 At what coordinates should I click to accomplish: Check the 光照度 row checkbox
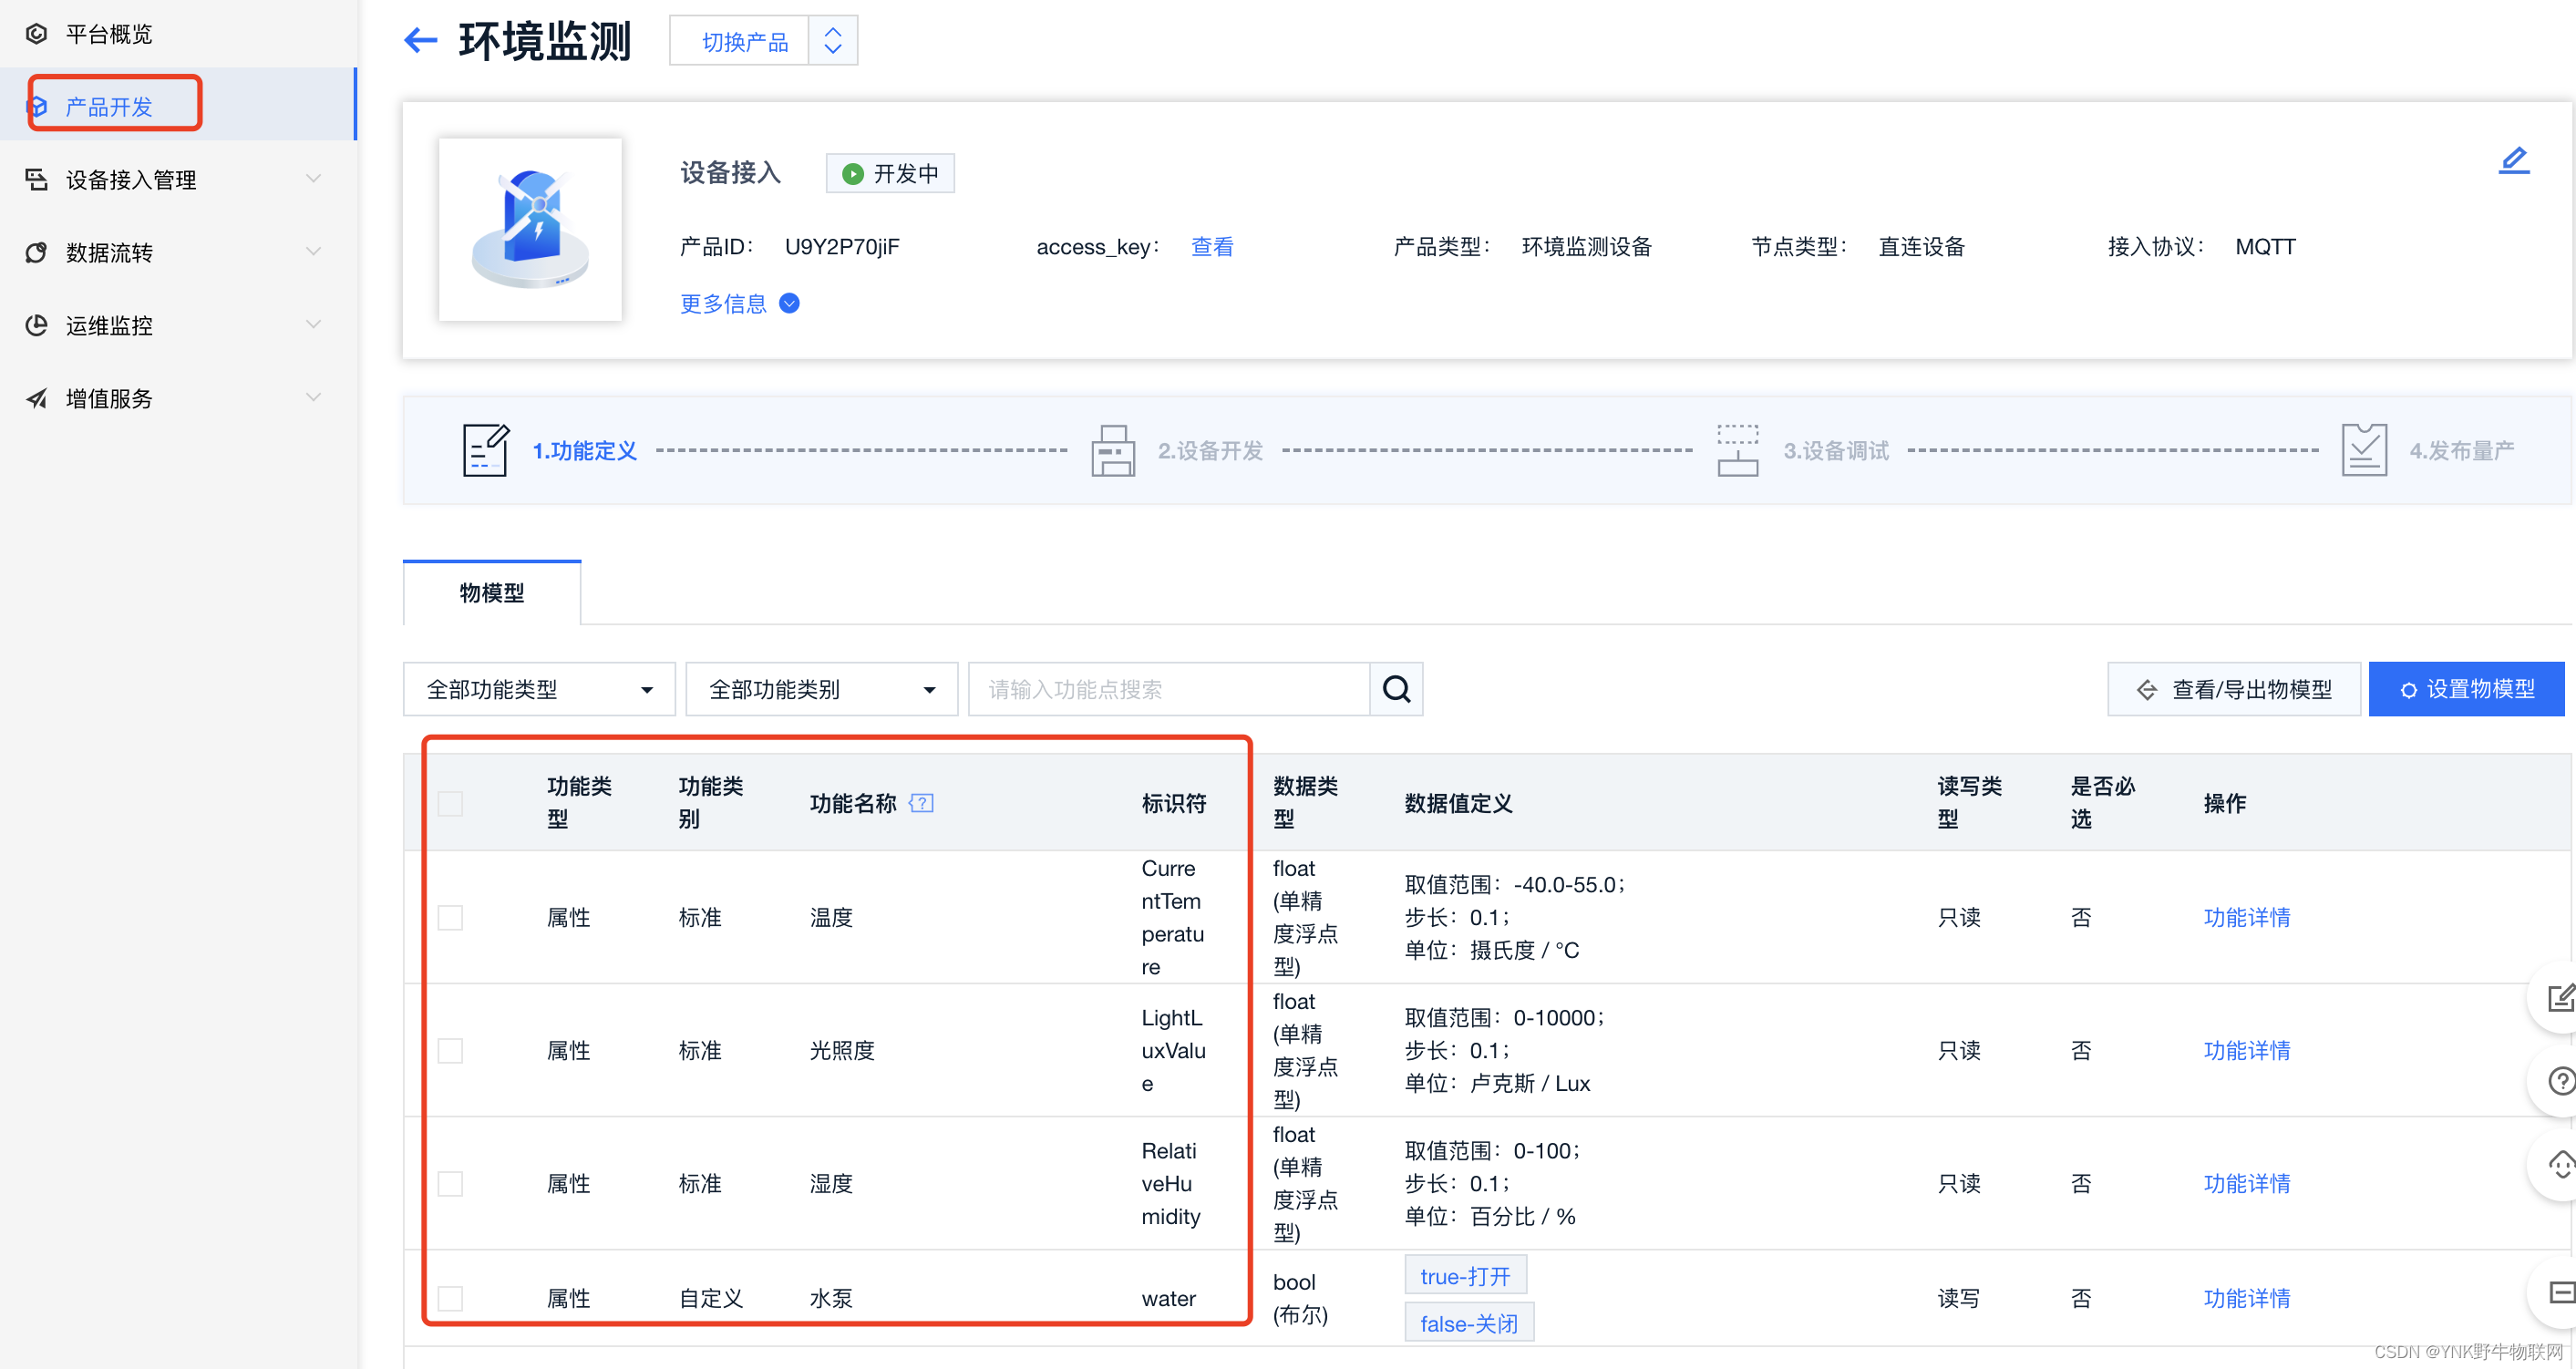pyautogui.click(x=450, y=1050)
